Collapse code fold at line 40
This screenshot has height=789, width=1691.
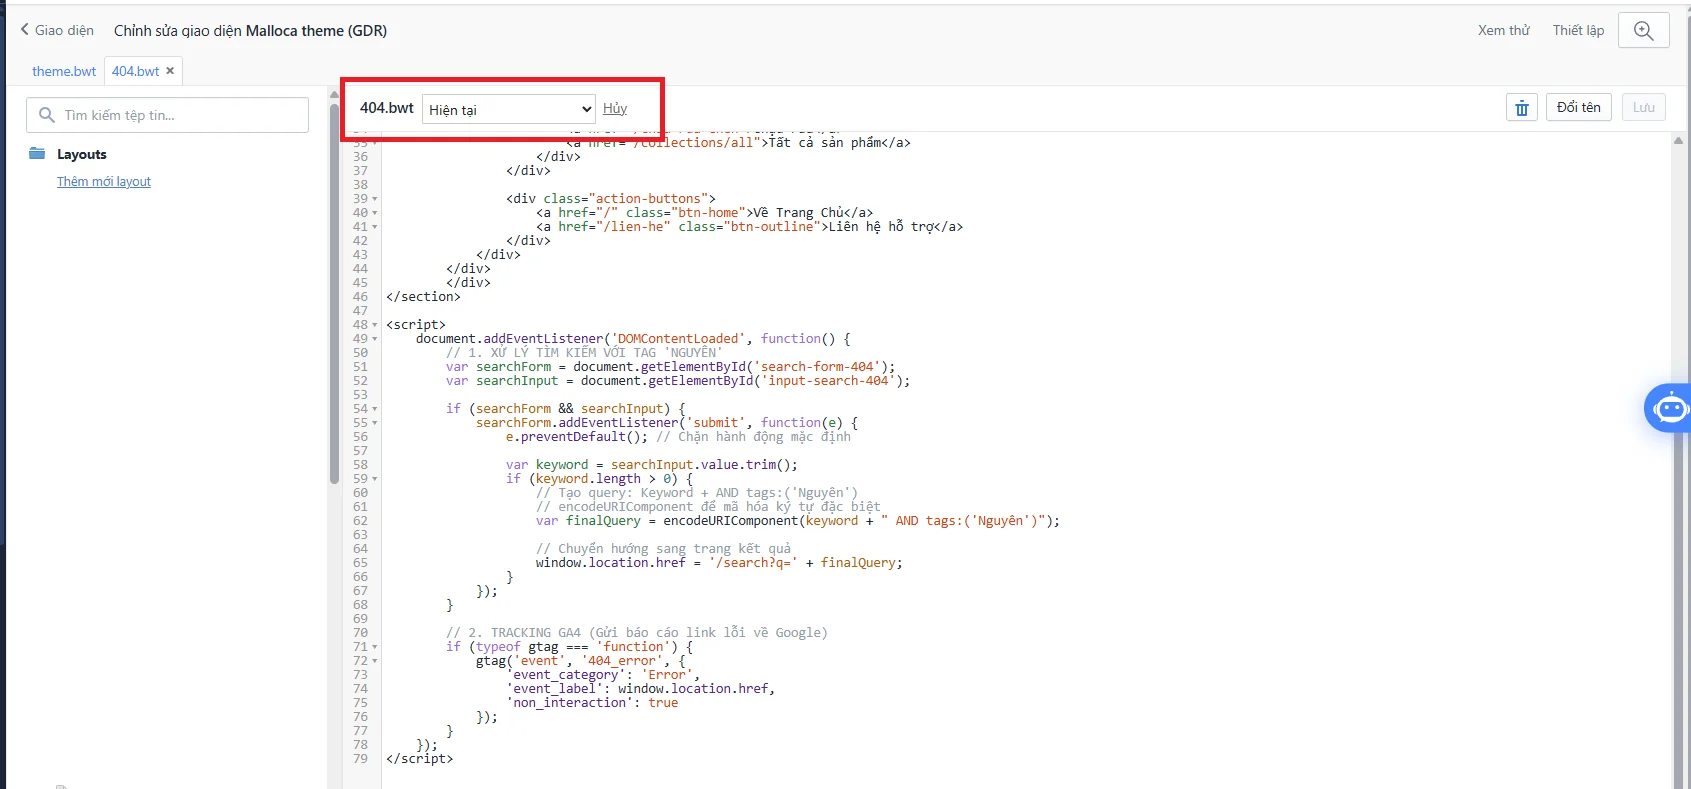[375, 213]
